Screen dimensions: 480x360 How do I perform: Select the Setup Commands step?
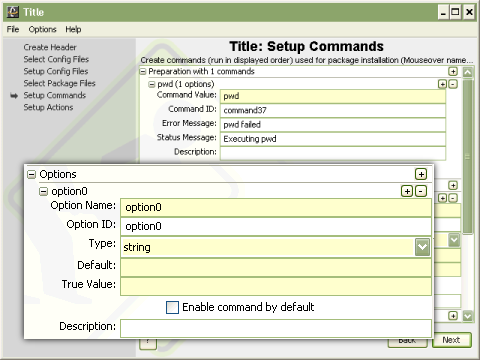point(55,95)
